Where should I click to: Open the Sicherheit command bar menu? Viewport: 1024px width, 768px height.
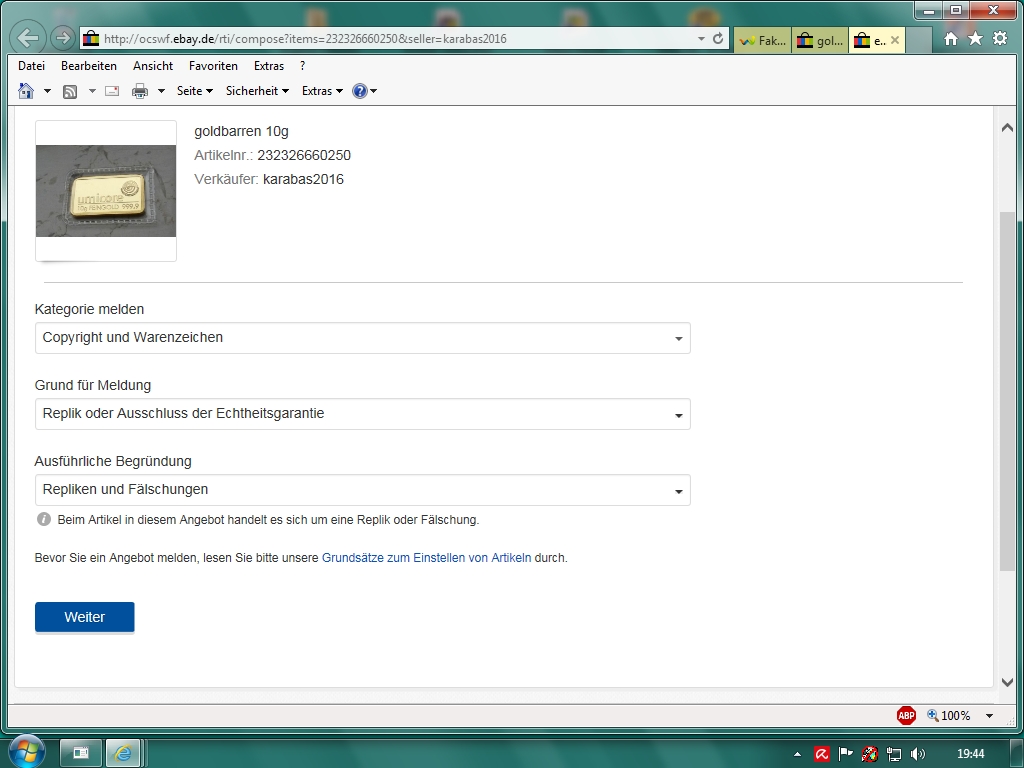[x=257, y=91]
